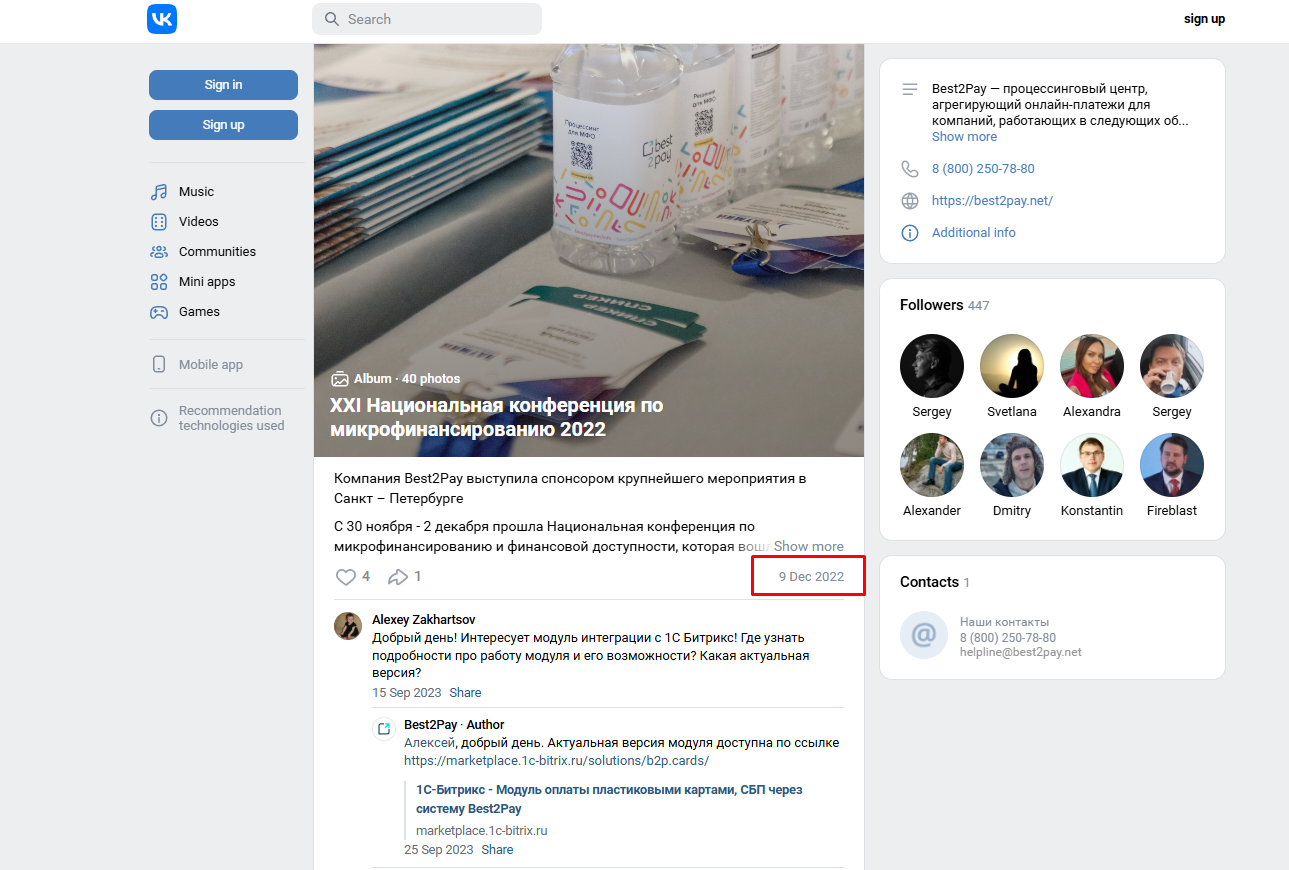Viewport: 1289px width, 870px height.
Task: Open the Mini apps section icon
Action: coord(159,281)
